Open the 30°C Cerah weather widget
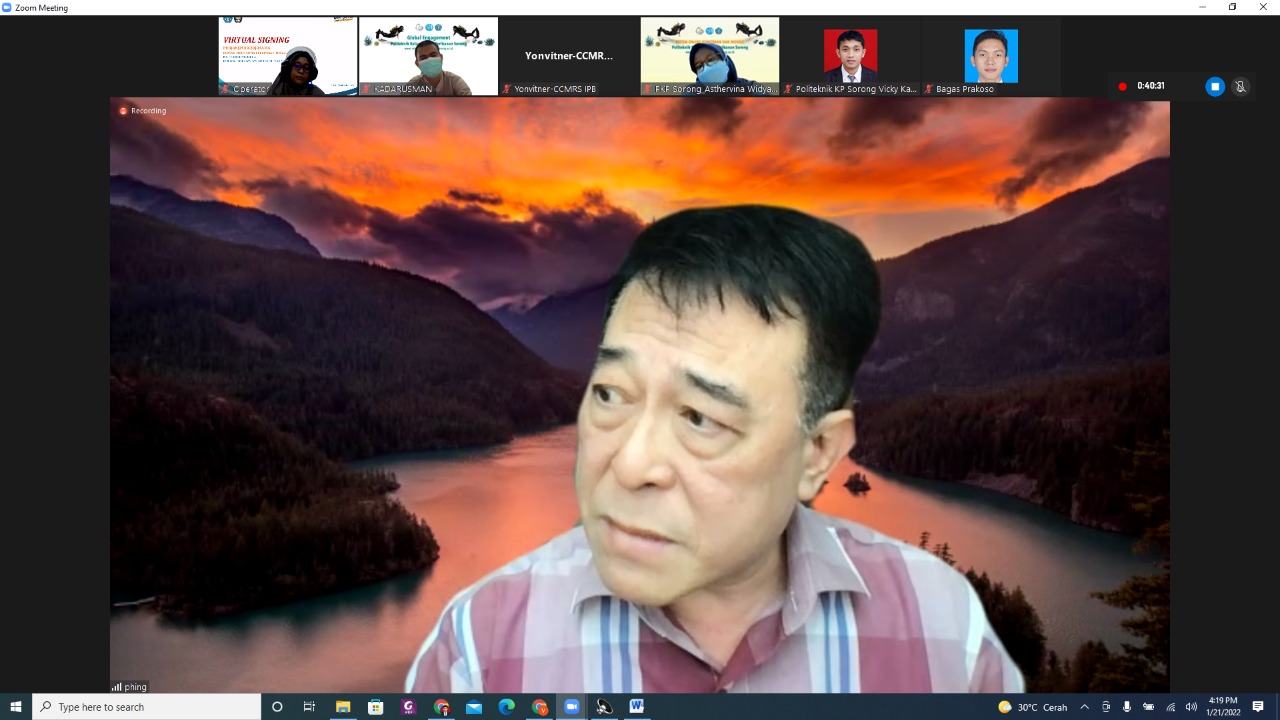This screenshot has width=1280, height=720. point(1032,707)
